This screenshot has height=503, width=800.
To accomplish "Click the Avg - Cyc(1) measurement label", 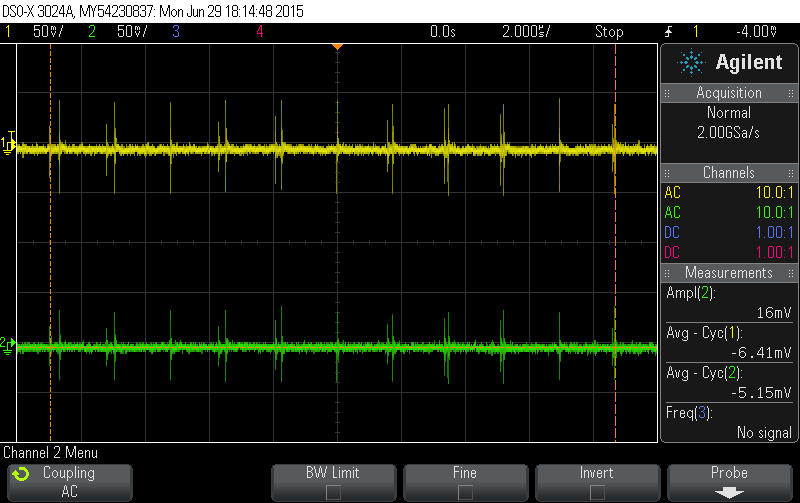I will tap(704, 333).
